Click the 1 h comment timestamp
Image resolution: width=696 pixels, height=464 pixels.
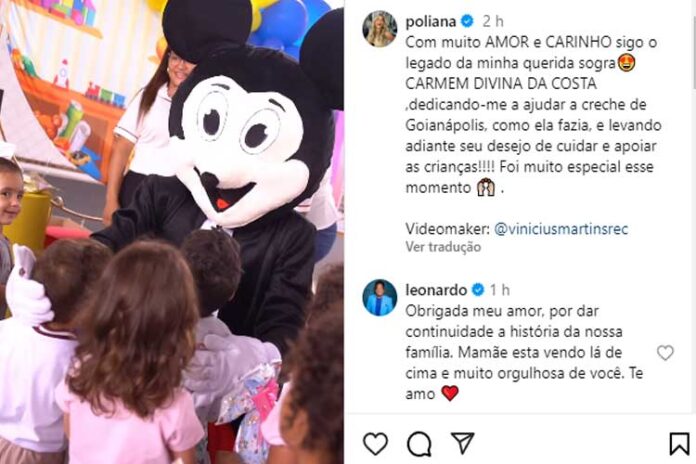click(499, 290)
